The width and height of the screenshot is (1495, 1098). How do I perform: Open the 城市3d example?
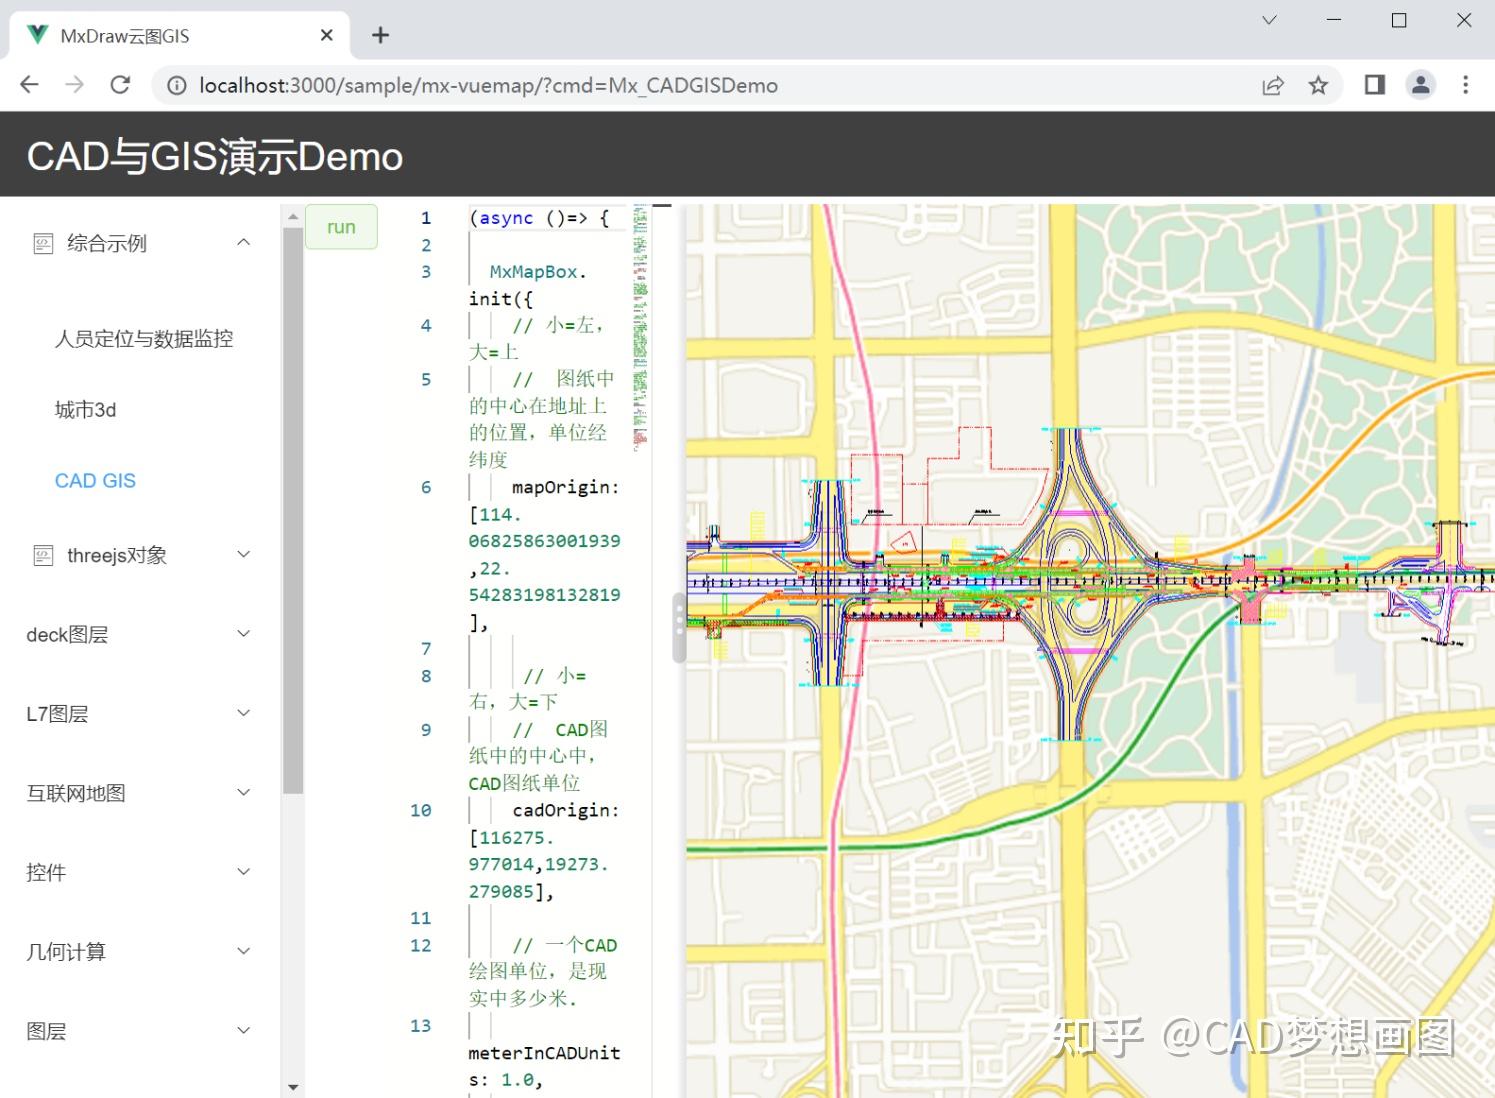point(85,409)
